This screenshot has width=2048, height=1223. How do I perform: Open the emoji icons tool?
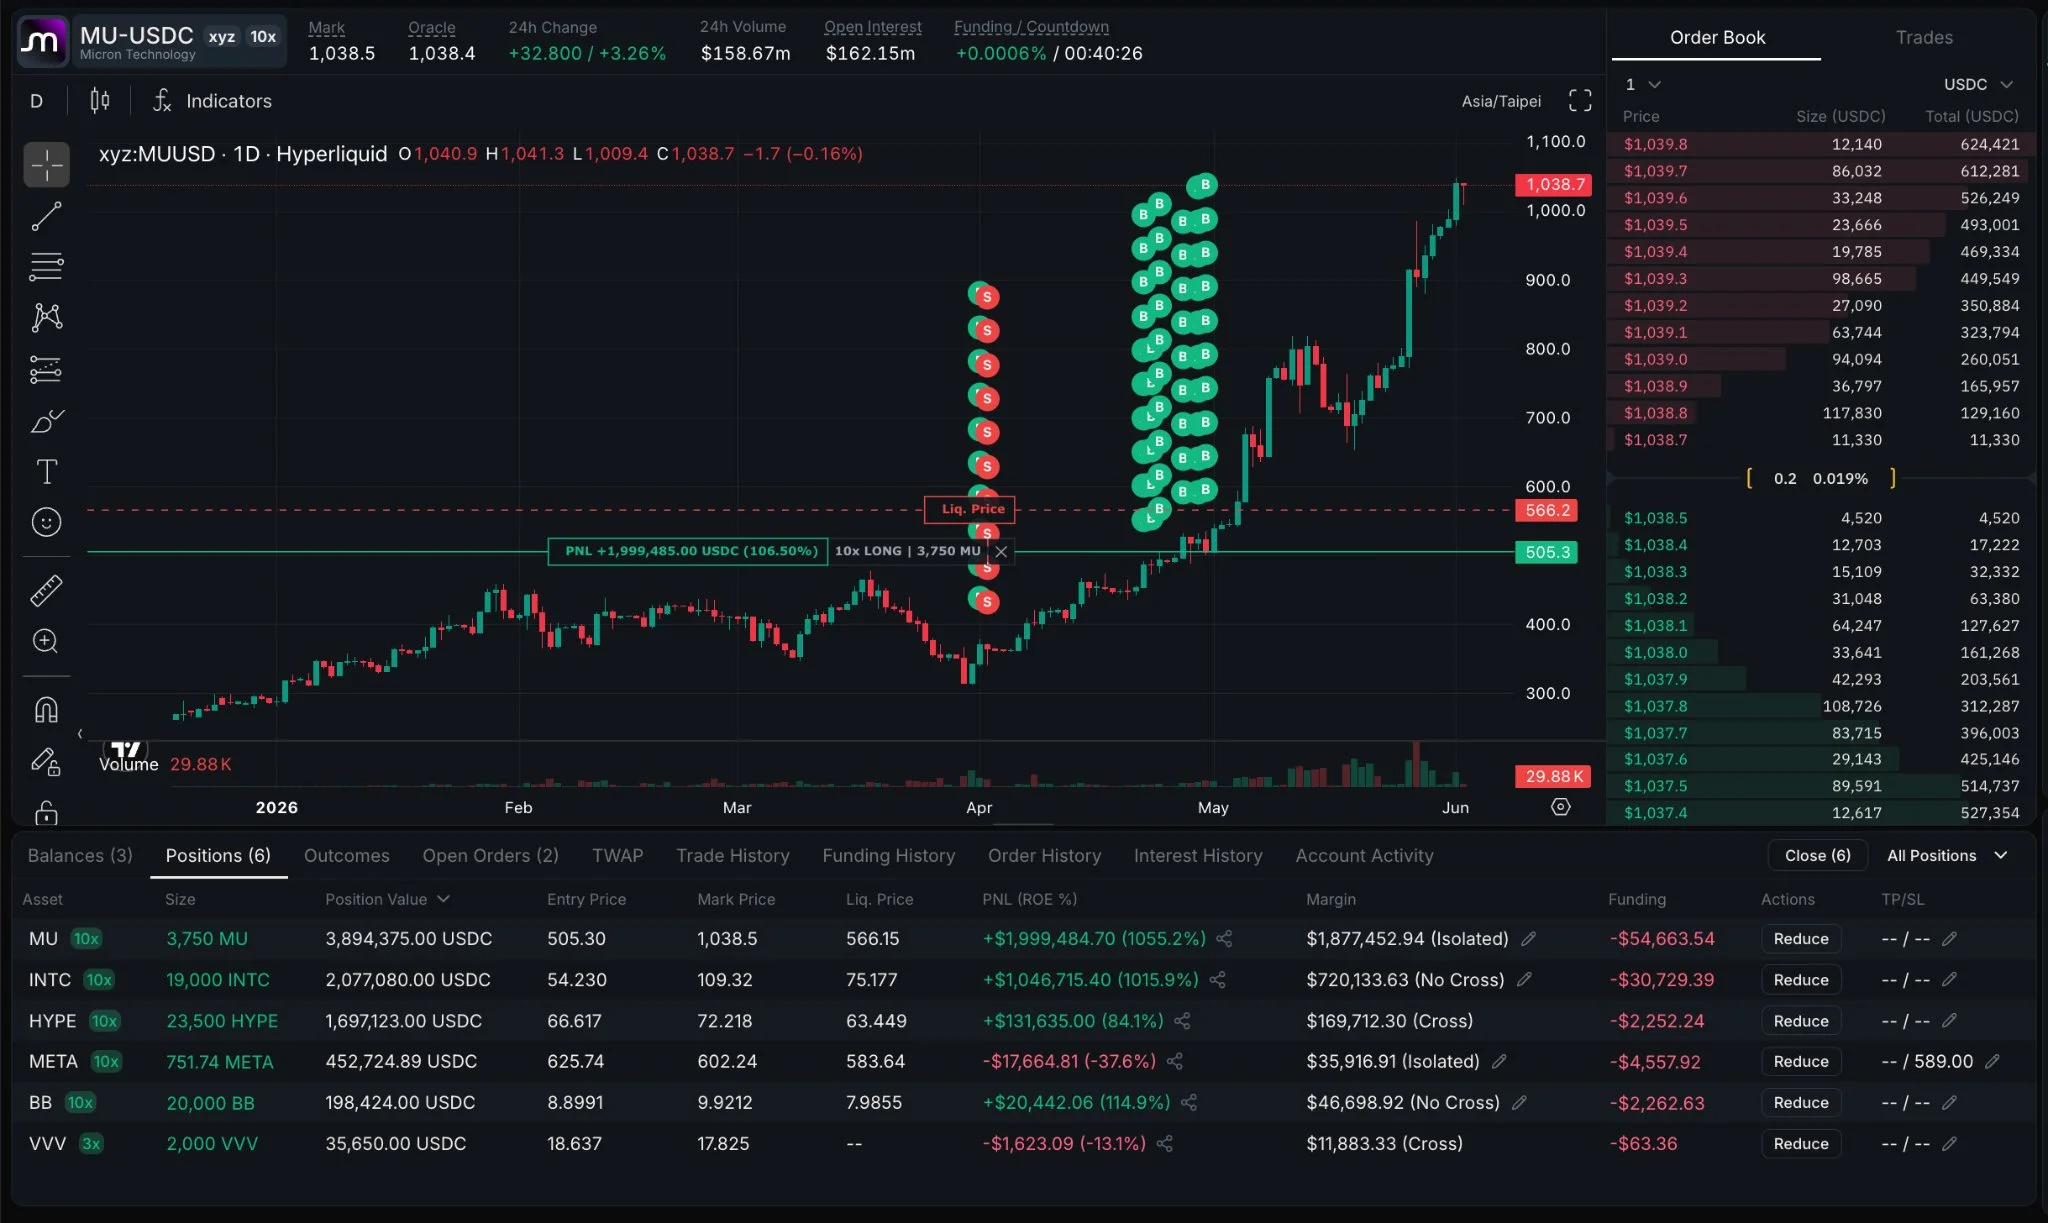[47, 522]
